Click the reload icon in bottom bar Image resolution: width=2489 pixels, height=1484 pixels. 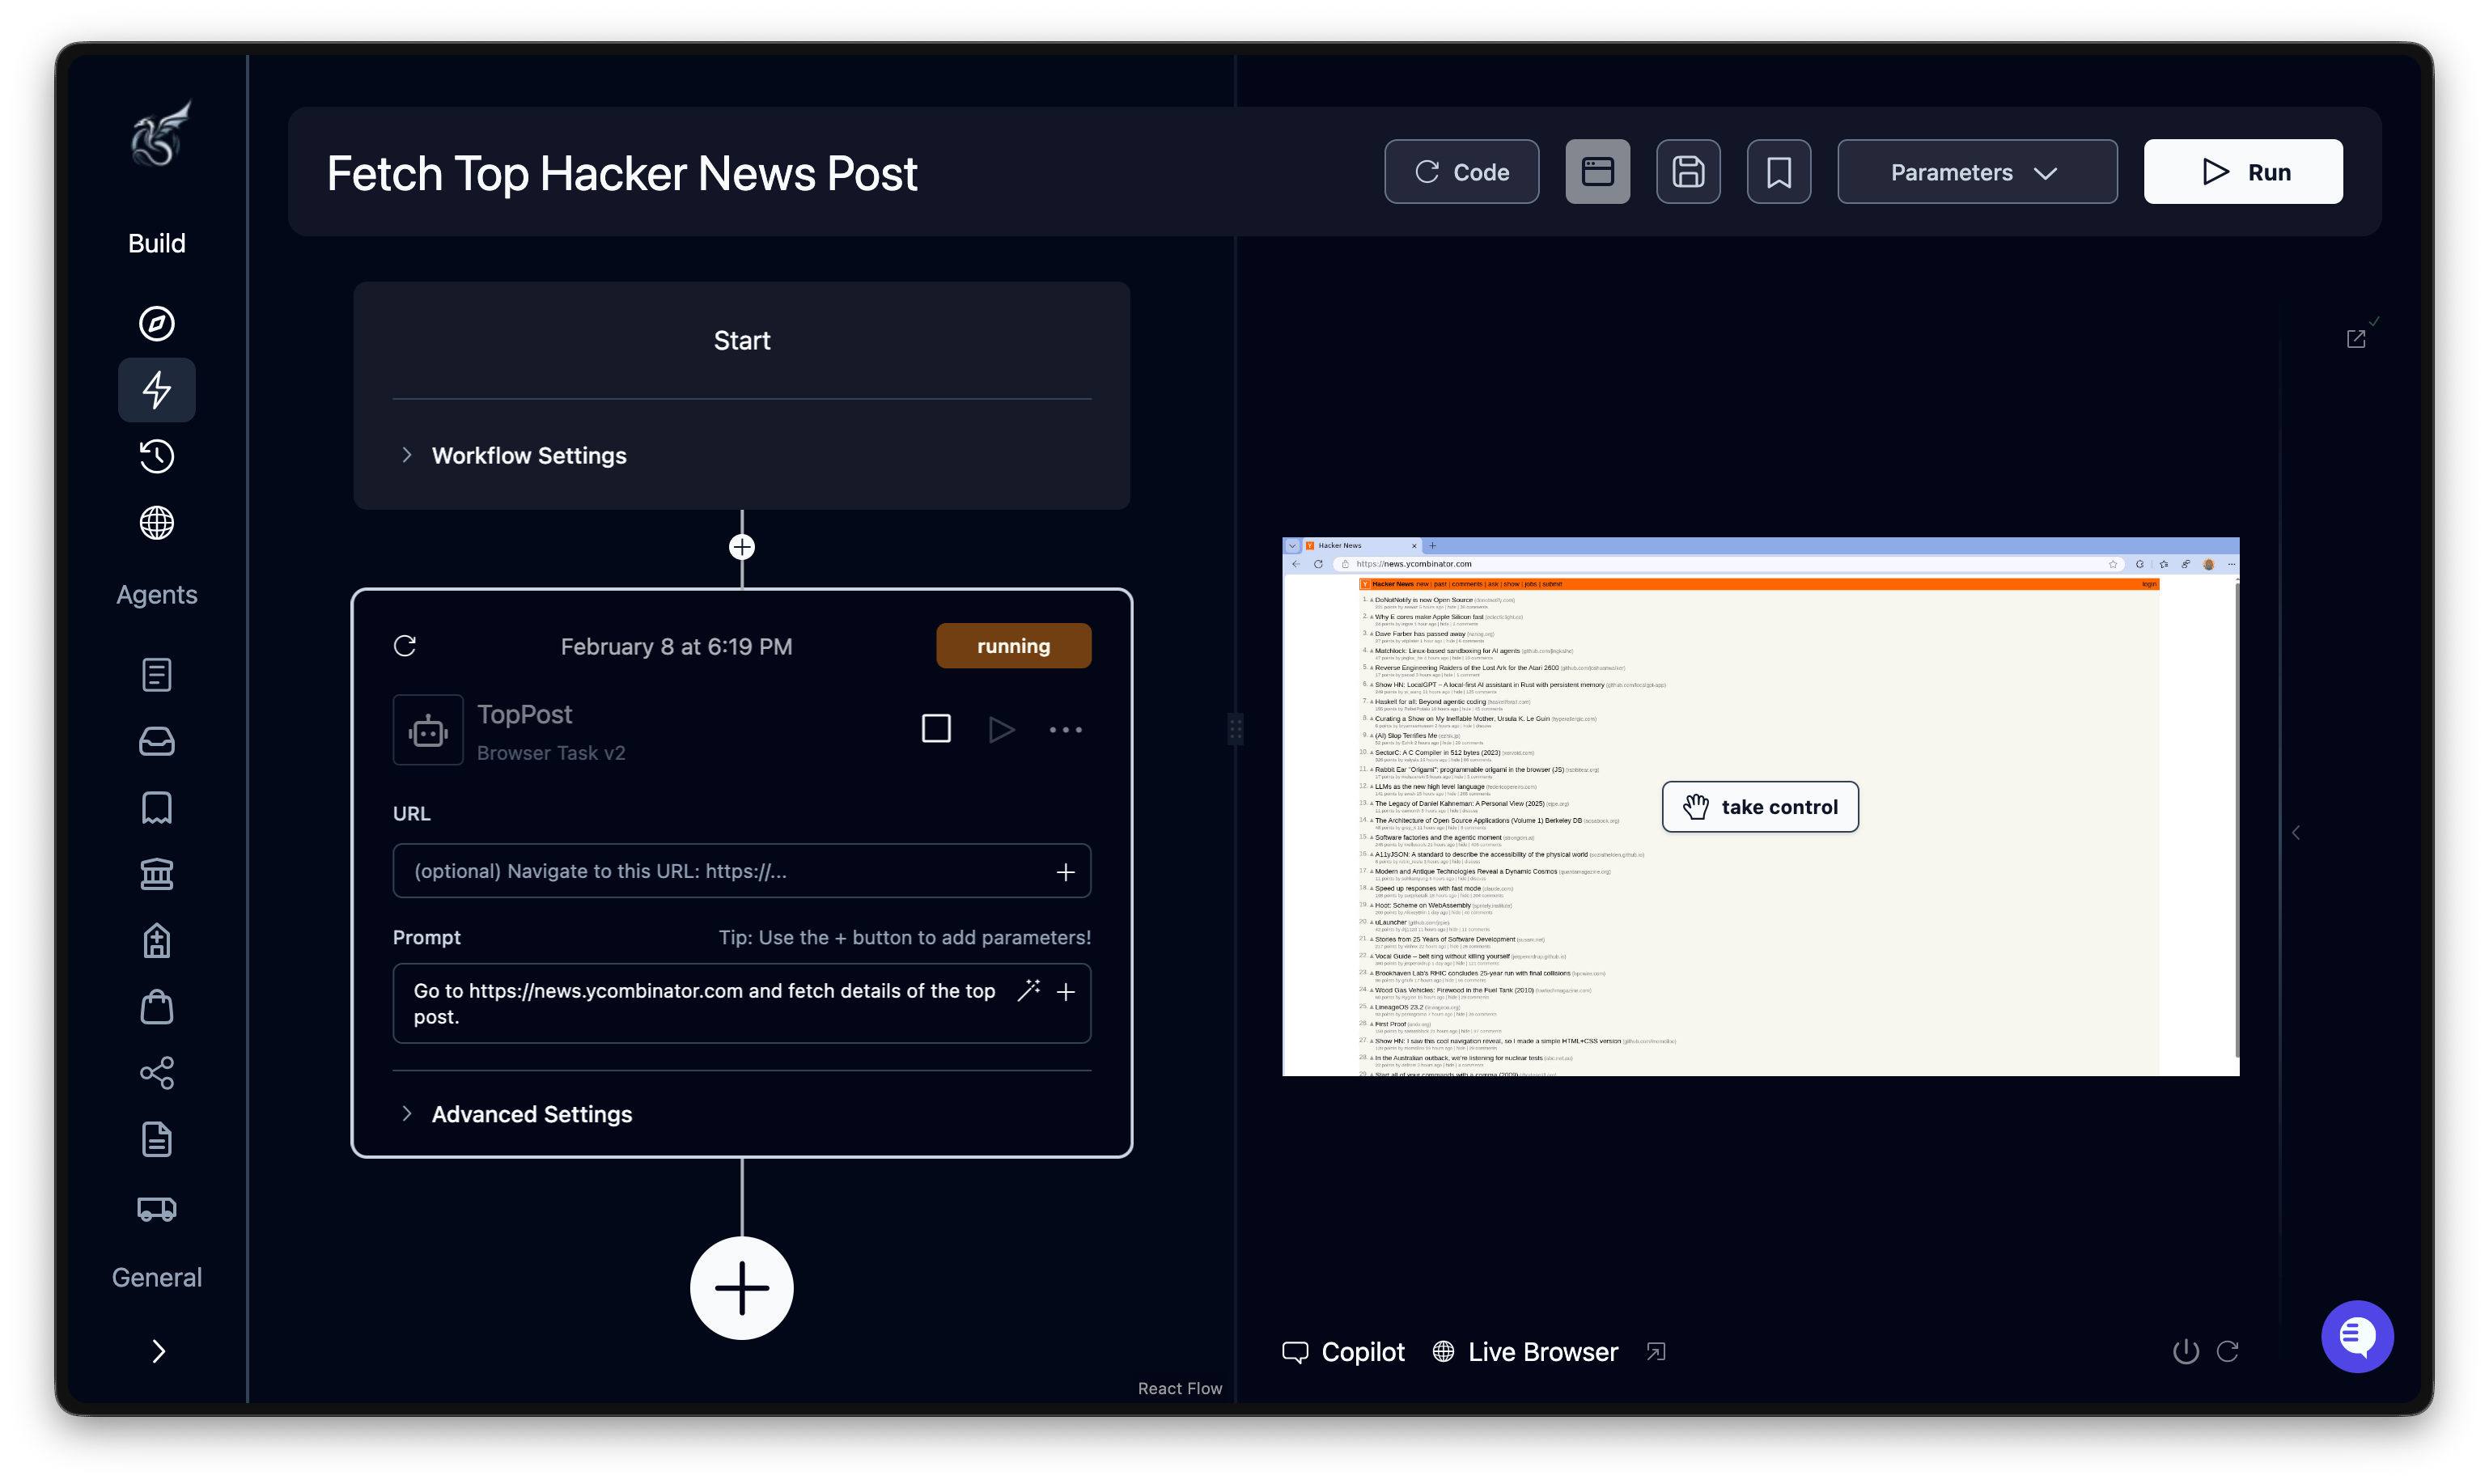(x=2227, y=1351)
